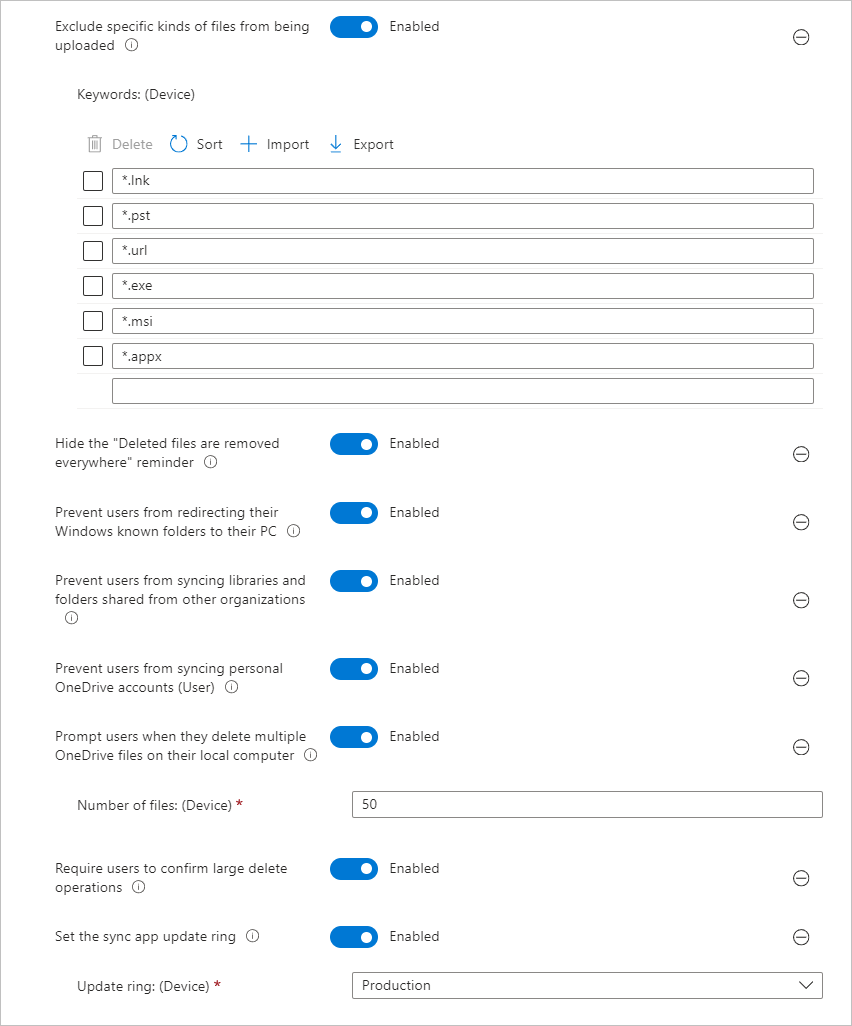This screenshot has width=852, height=1026.
Task: Click the Export arrow icon
Action: 336,144
